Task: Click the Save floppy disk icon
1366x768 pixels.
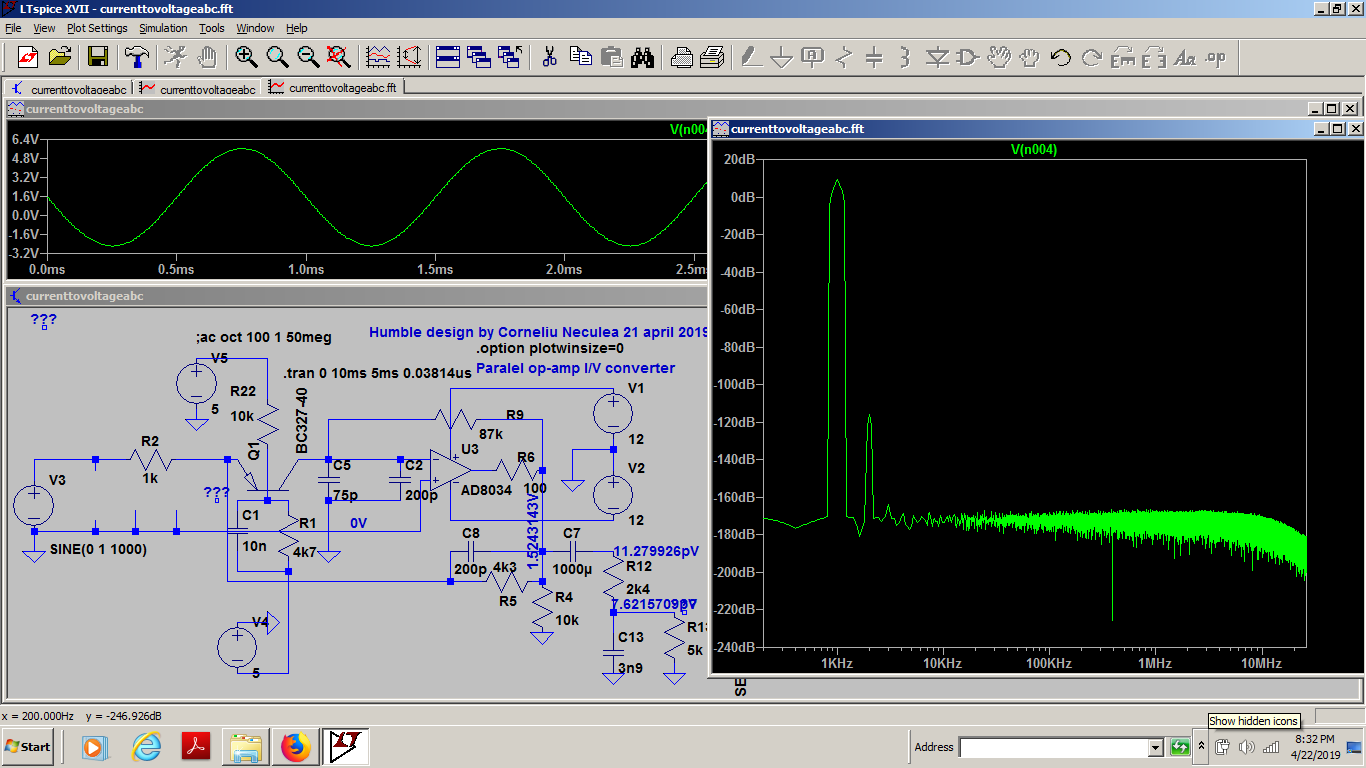Action: tap(97, 56)
